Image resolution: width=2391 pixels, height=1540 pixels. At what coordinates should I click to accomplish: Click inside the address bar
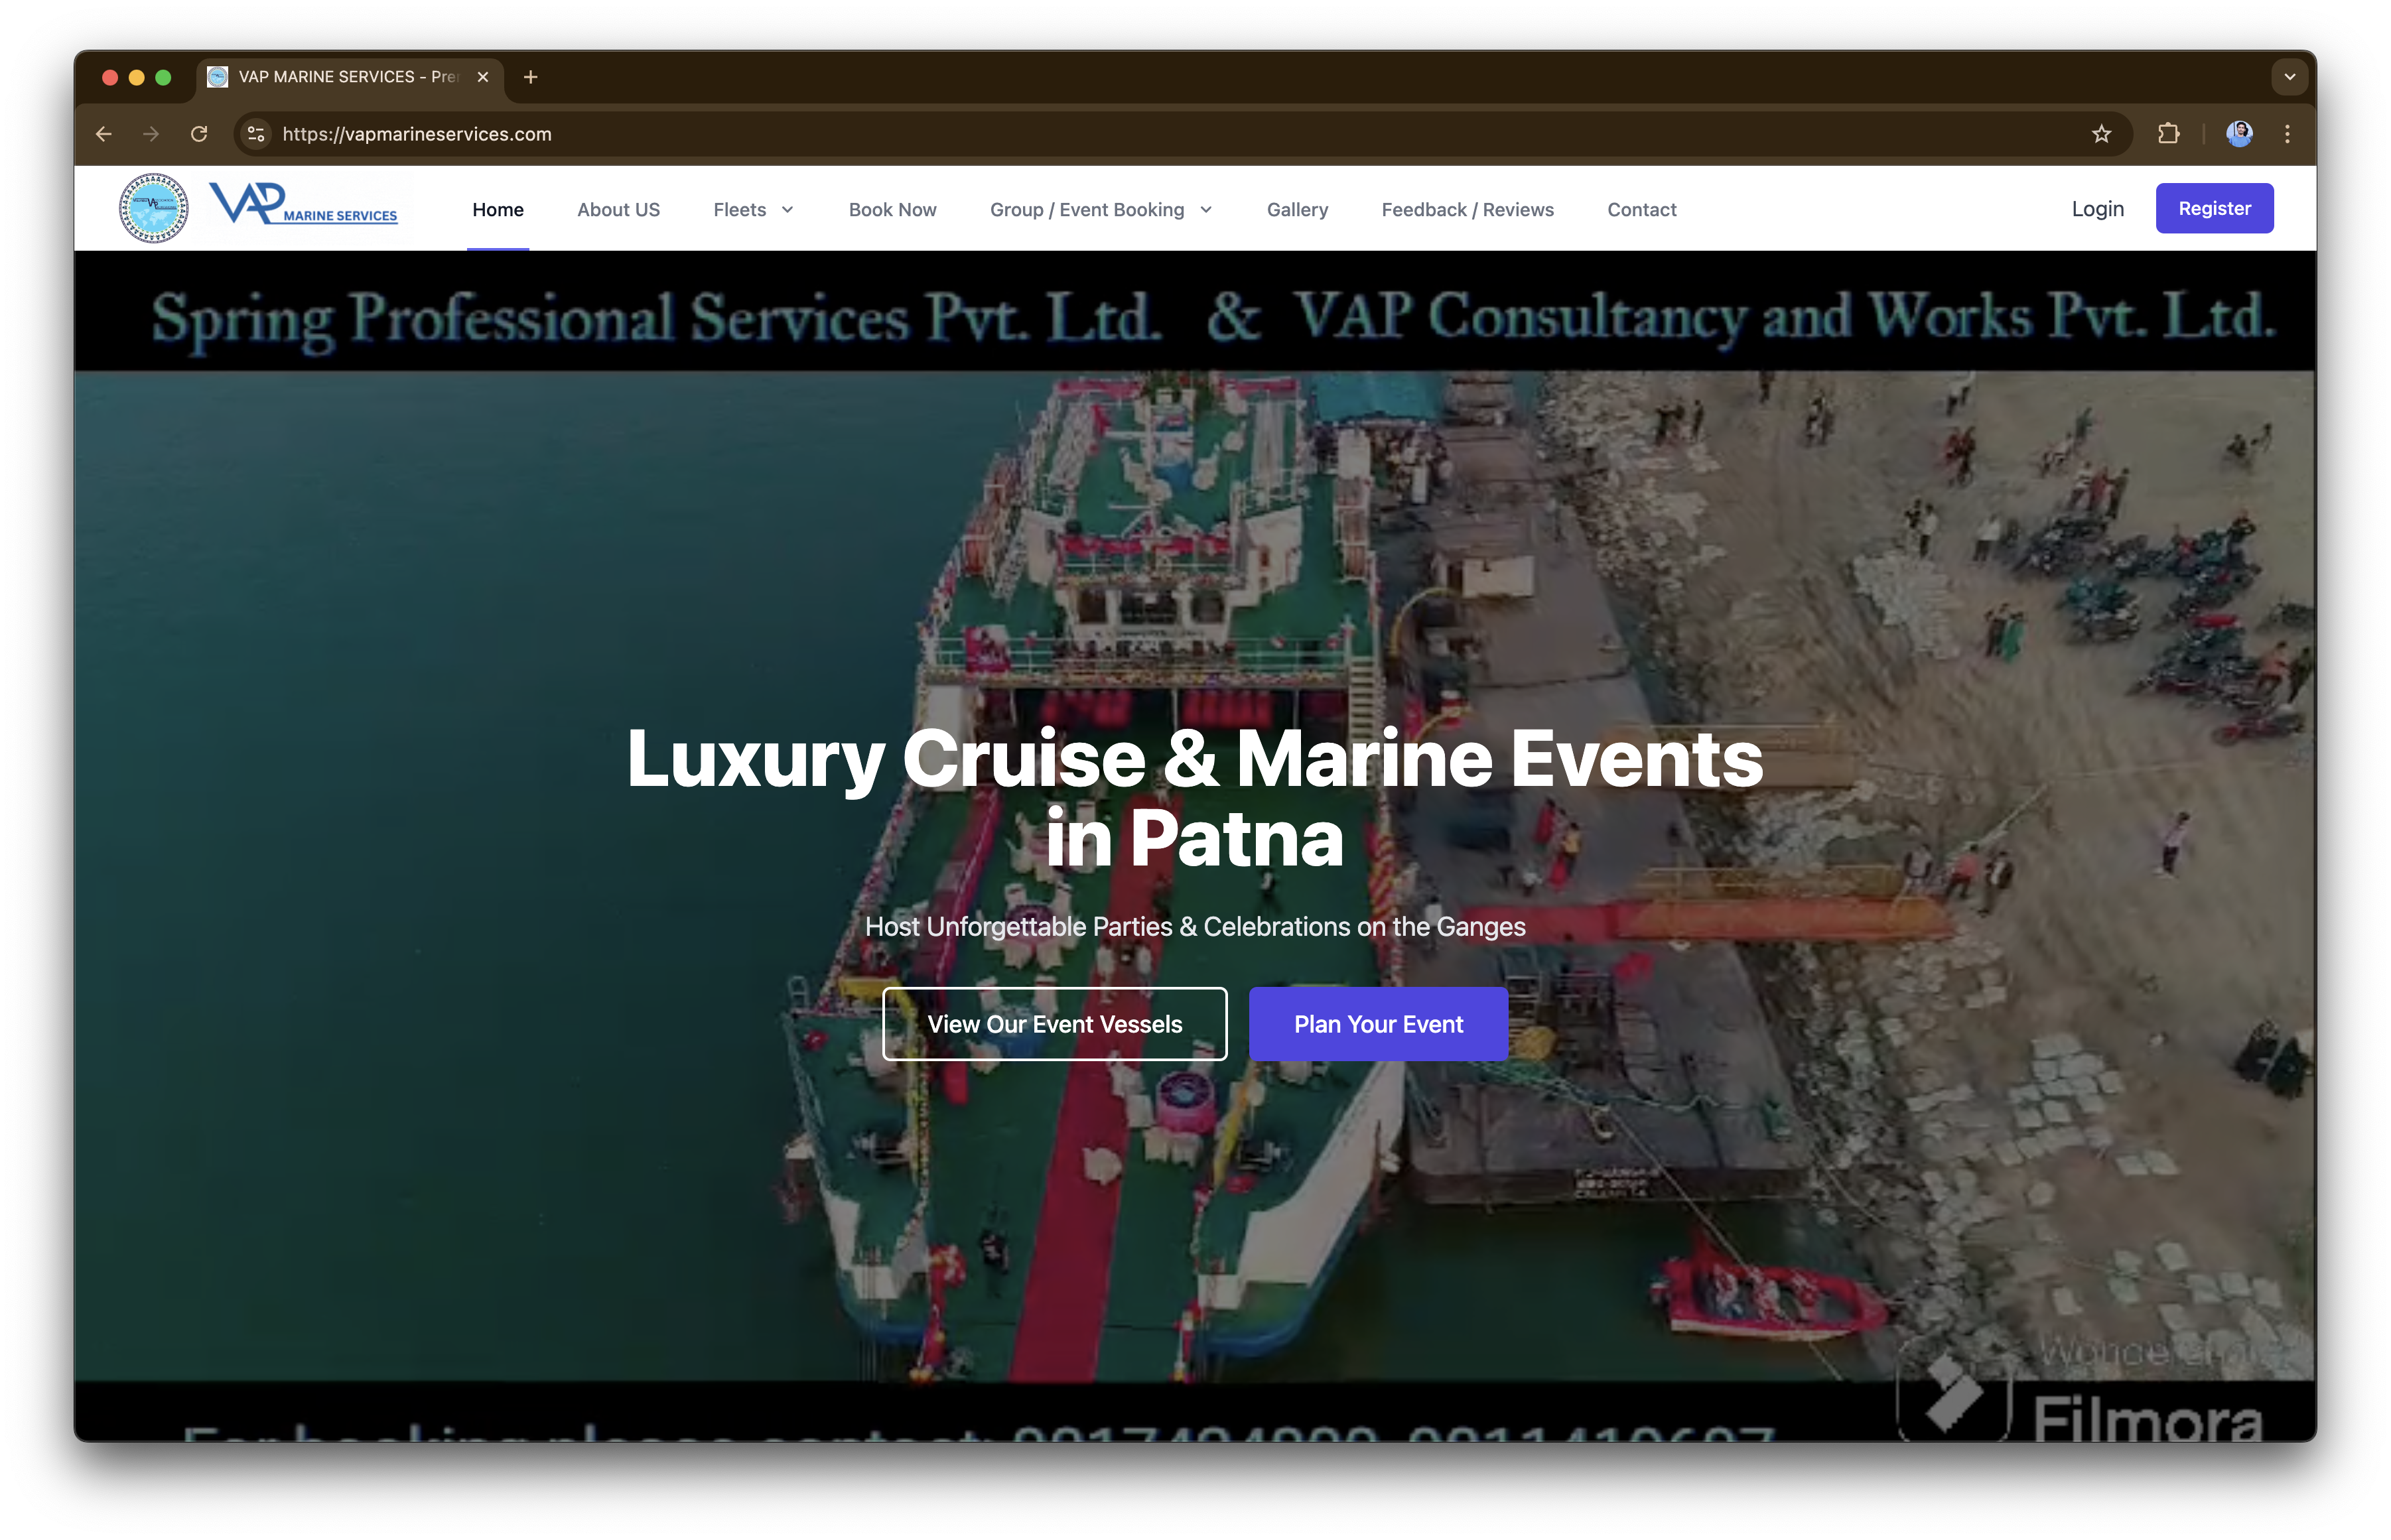click(x=700, y=133)
